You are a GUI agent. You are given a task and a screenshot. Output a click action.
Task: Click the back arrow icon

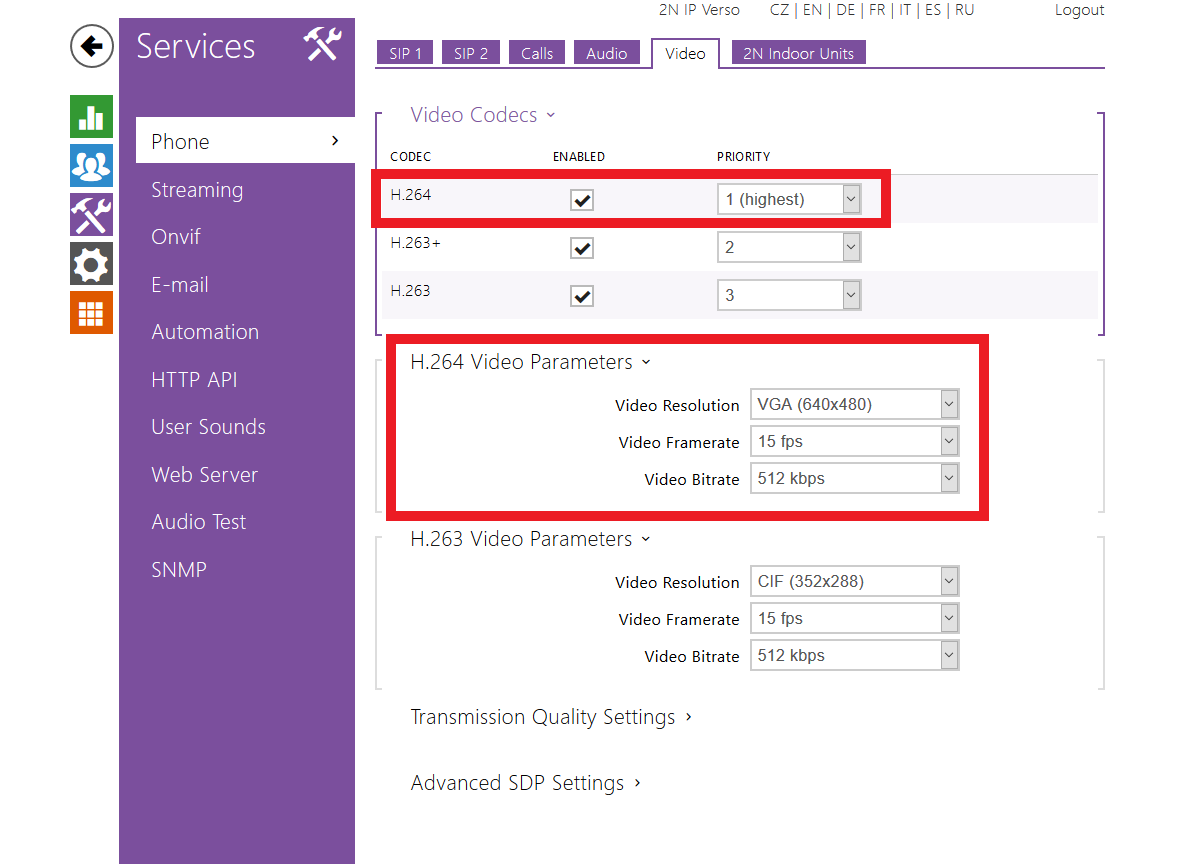point(91,46)
